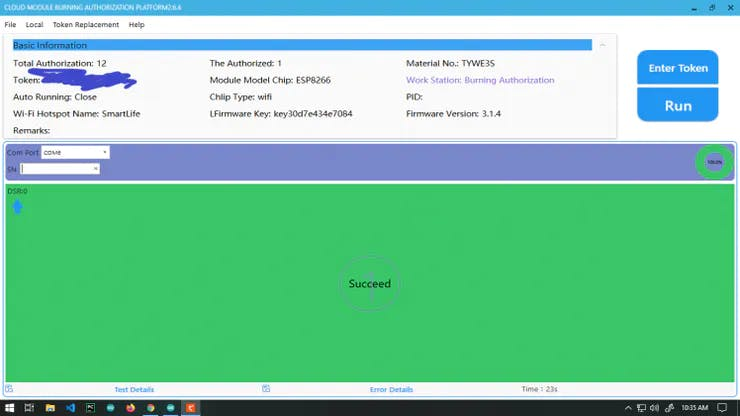
Task: Click 'Chlip Type: wifi' text
Action: [241, 97]
